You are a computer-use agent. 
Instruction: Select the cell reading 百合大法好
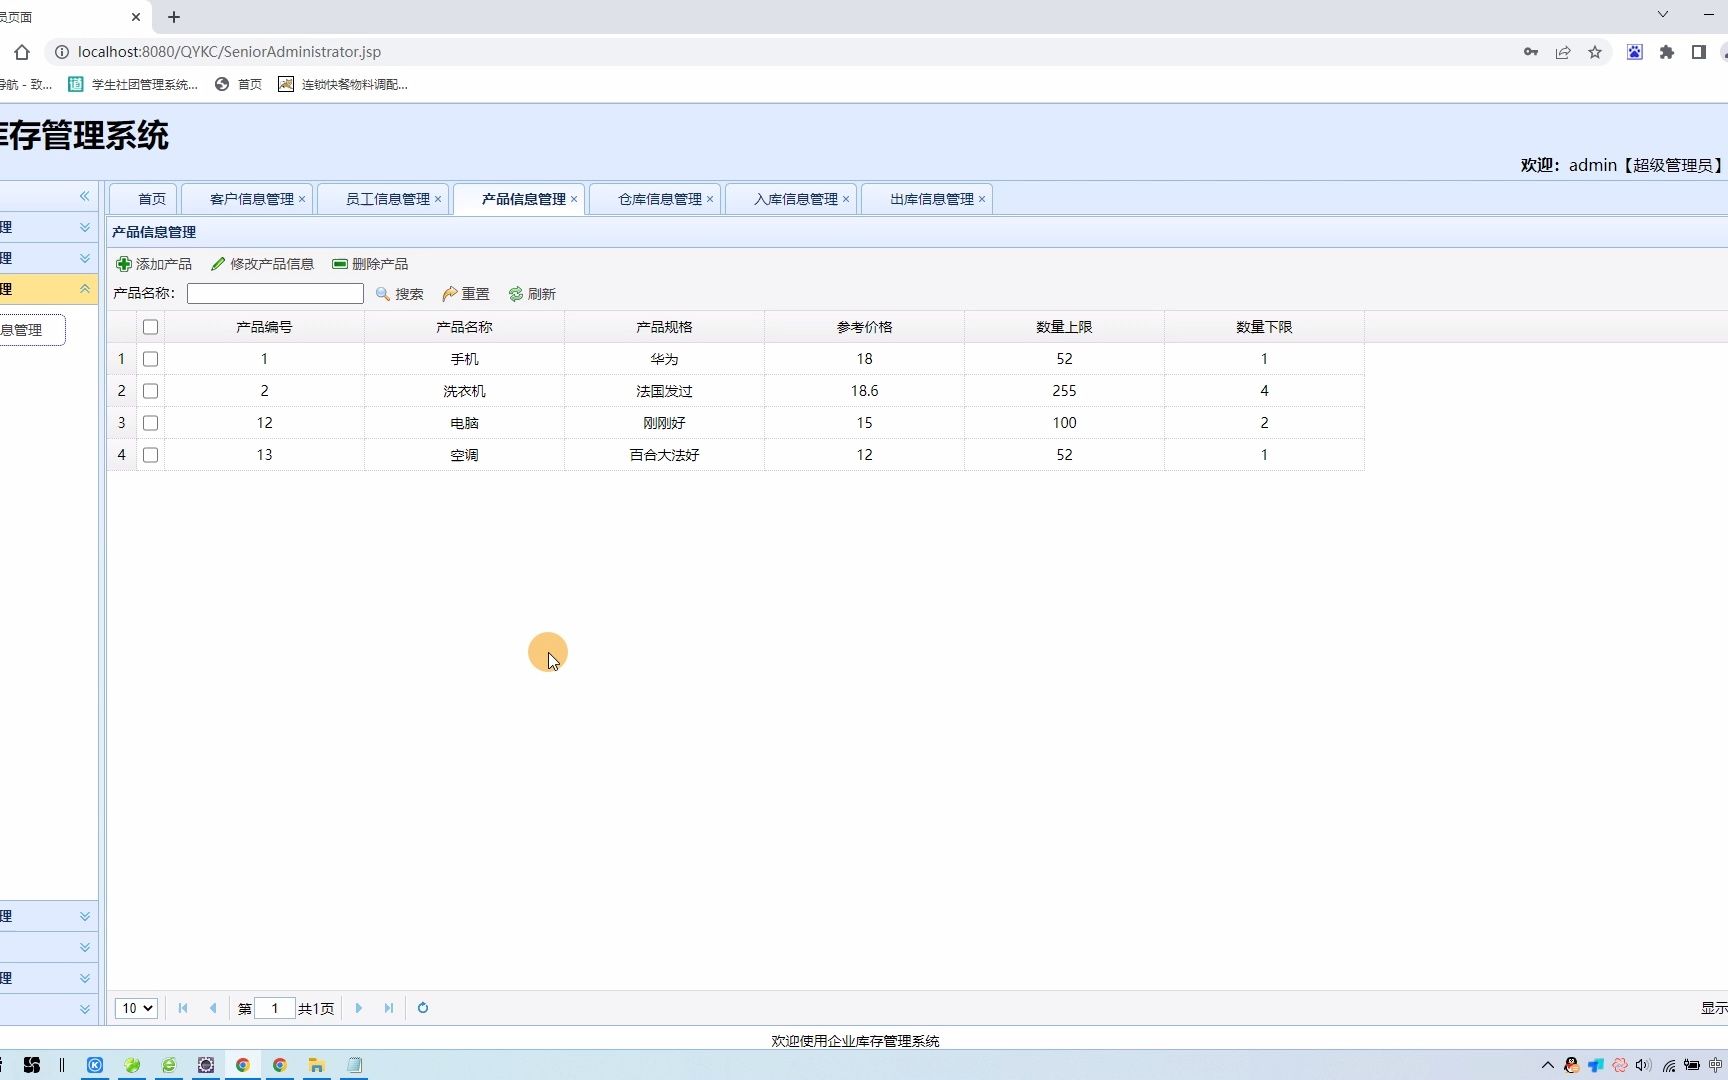[664, 455]
